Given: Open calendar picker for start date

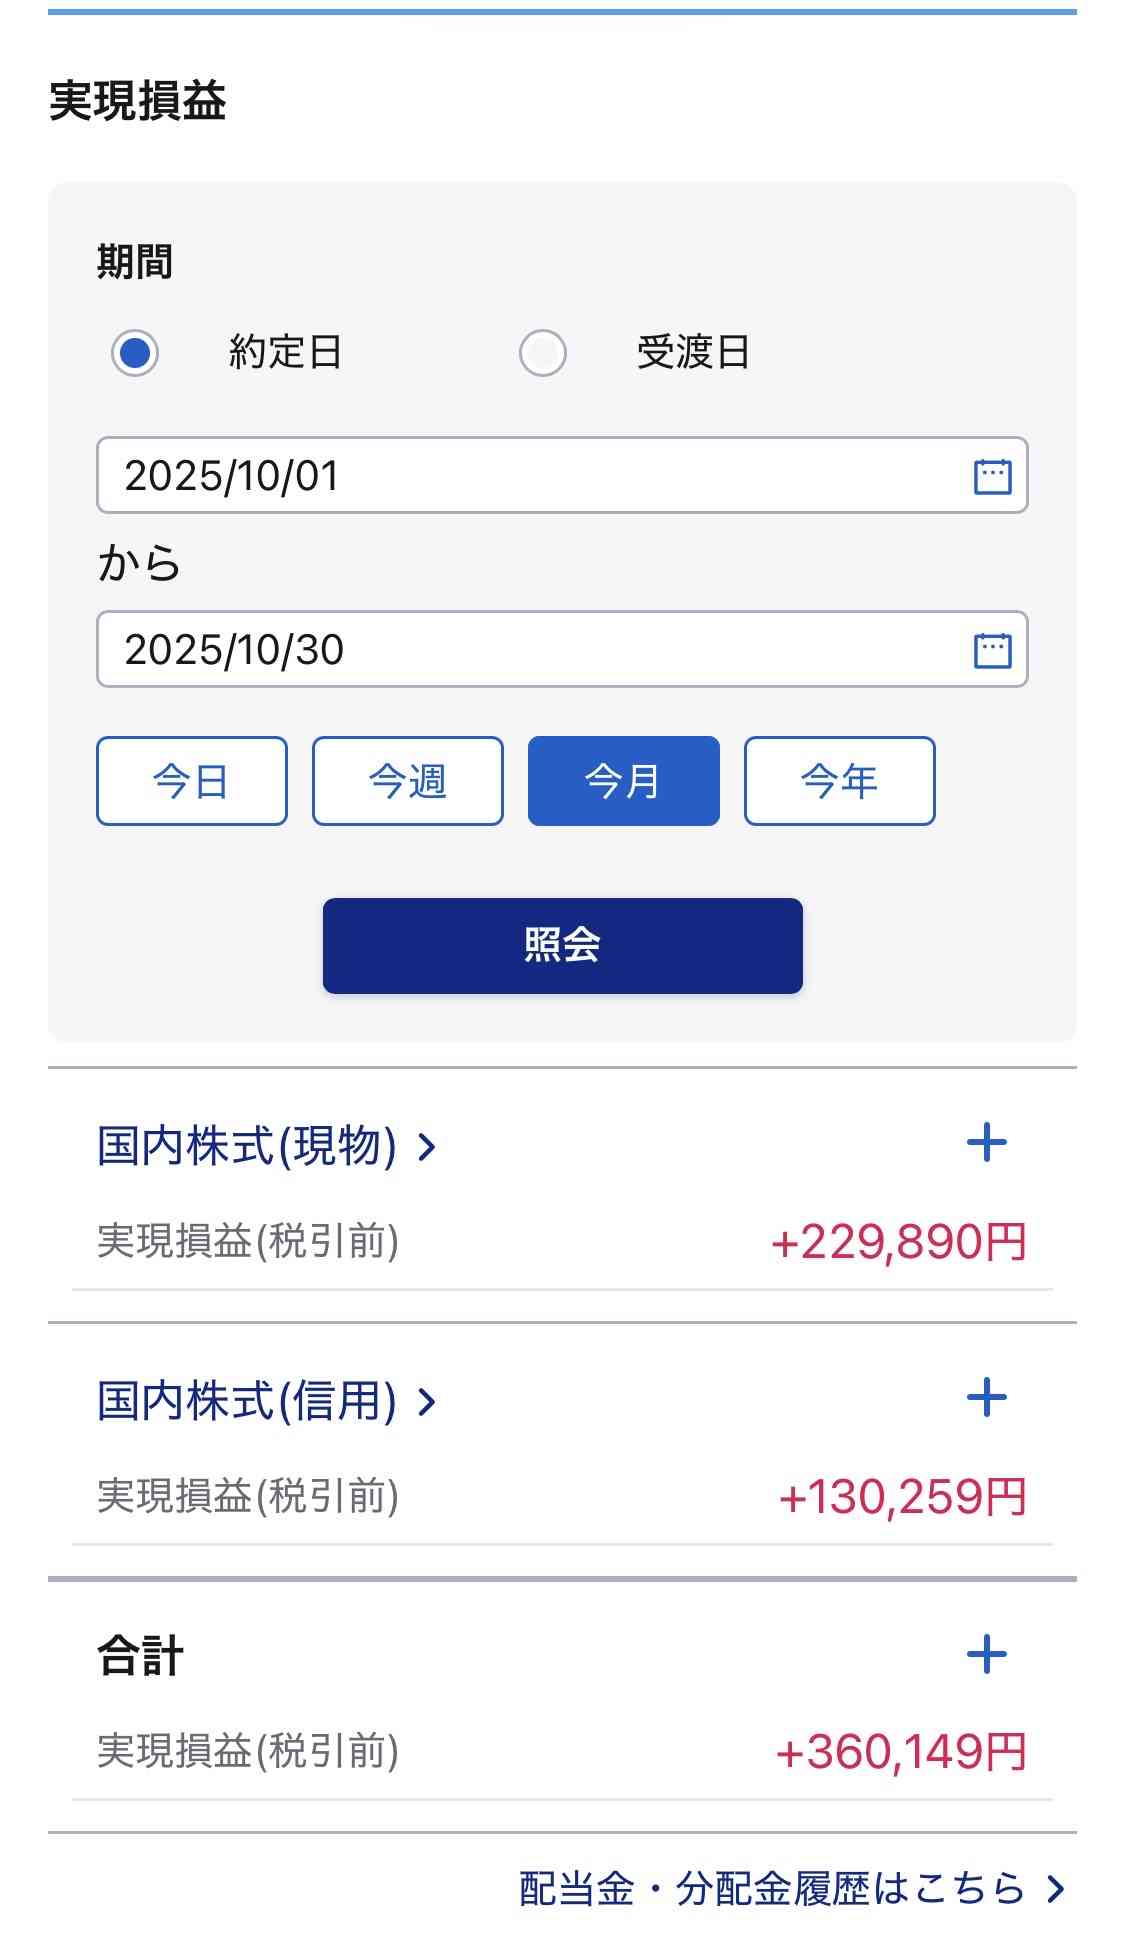Looking at the screenshot, I should click(992, 476).
